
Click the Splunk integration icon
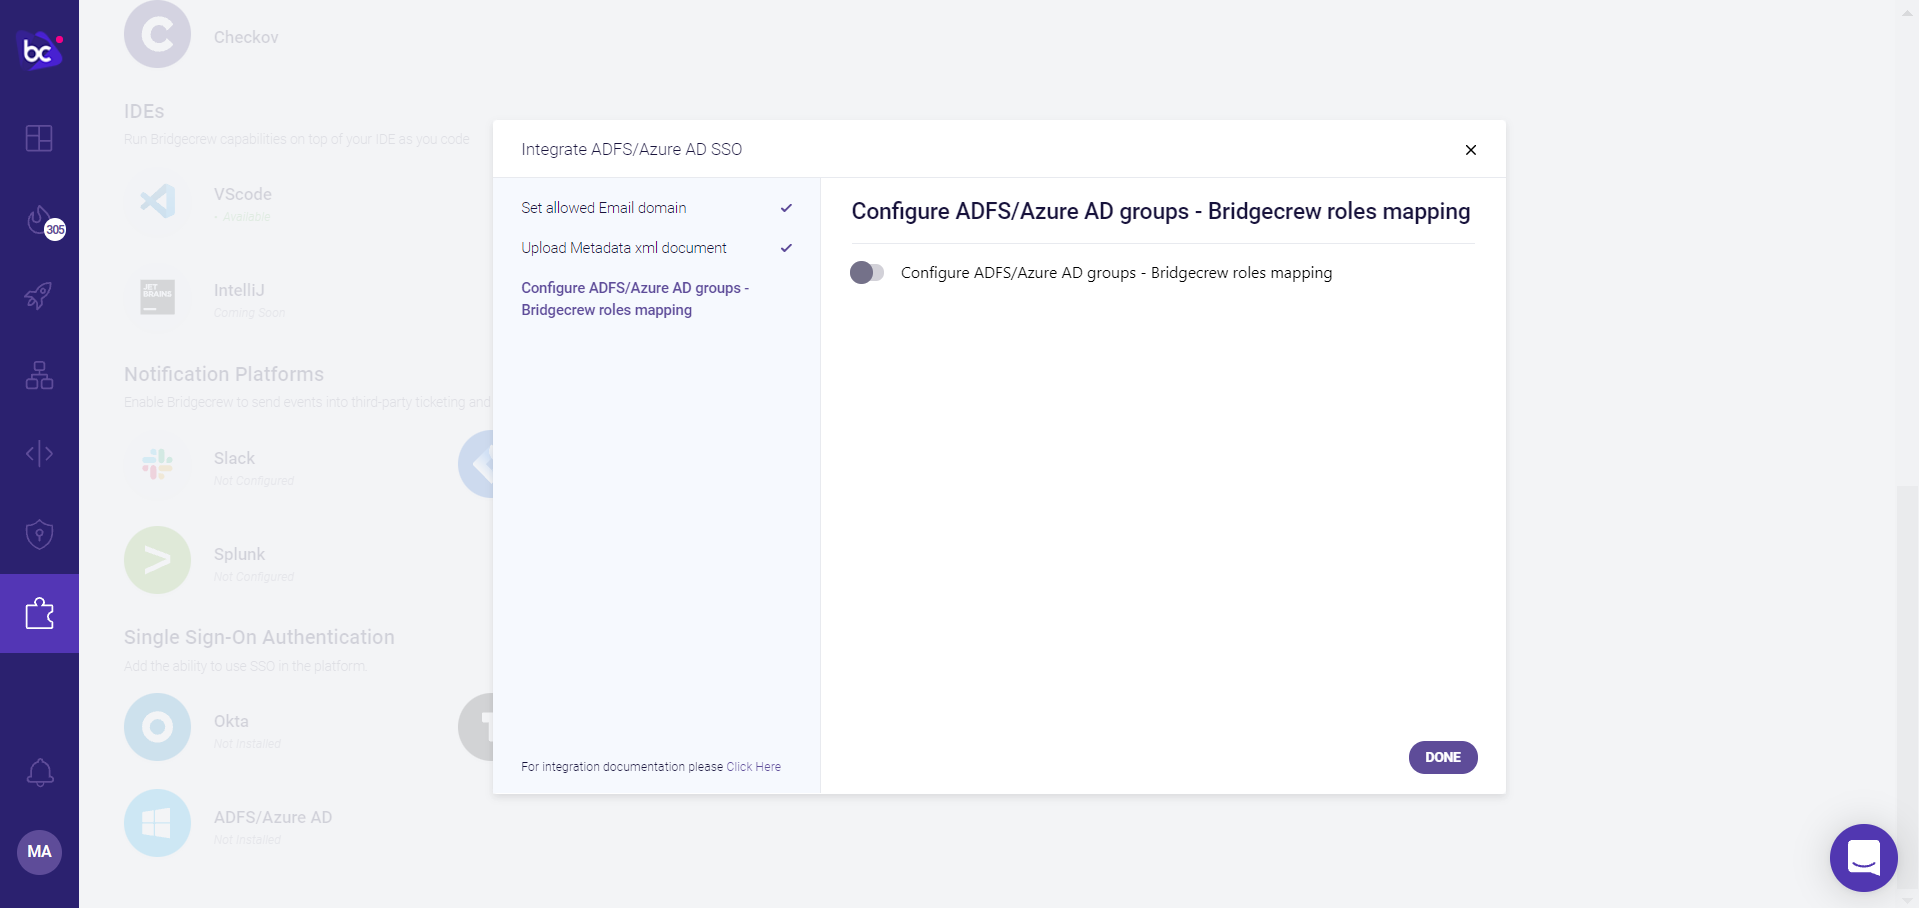157,560
